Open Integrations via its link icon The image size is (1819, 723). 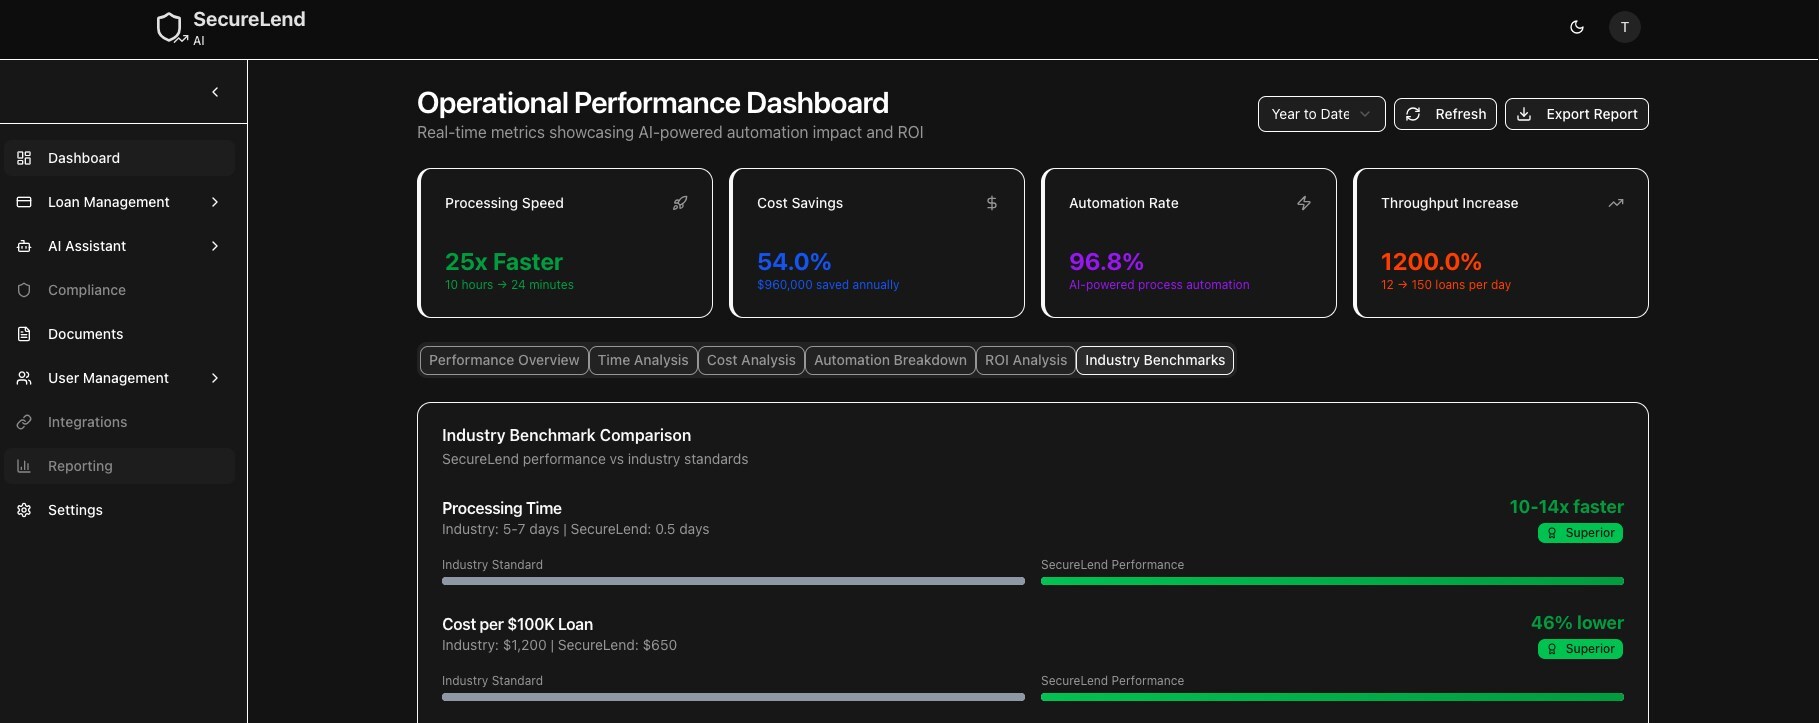pyautogui.click(x=24, y=422)
